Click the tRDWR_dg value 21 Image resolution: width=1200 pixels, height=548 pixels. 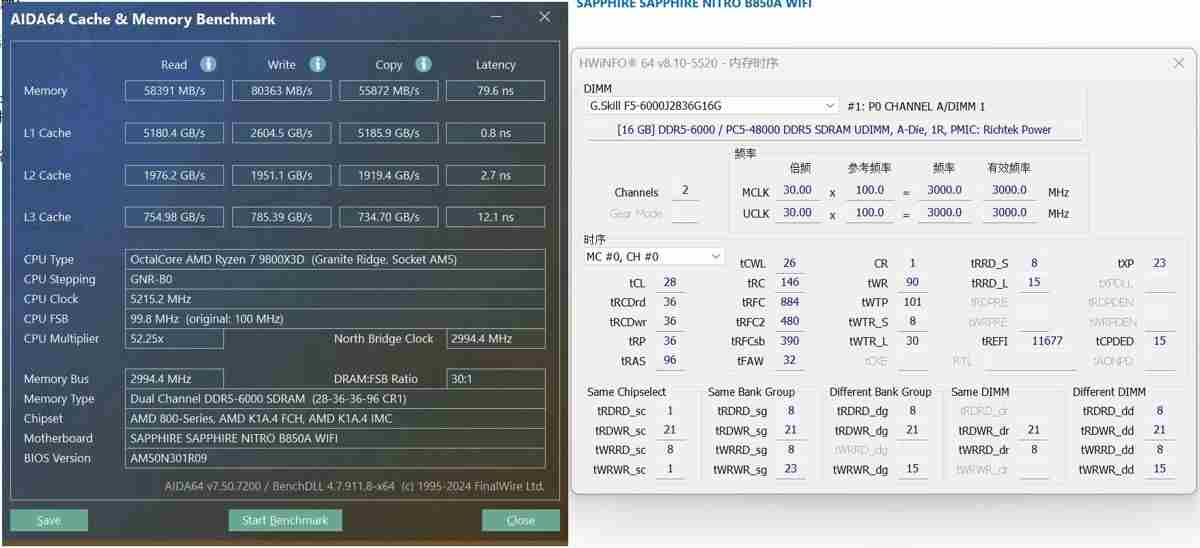tap(912, 431)
